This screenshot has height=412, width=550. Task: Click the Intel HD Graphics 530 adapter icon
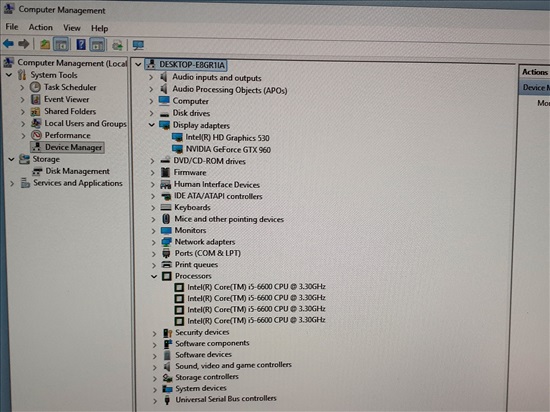pyautogui.click(x=177, y=137)
